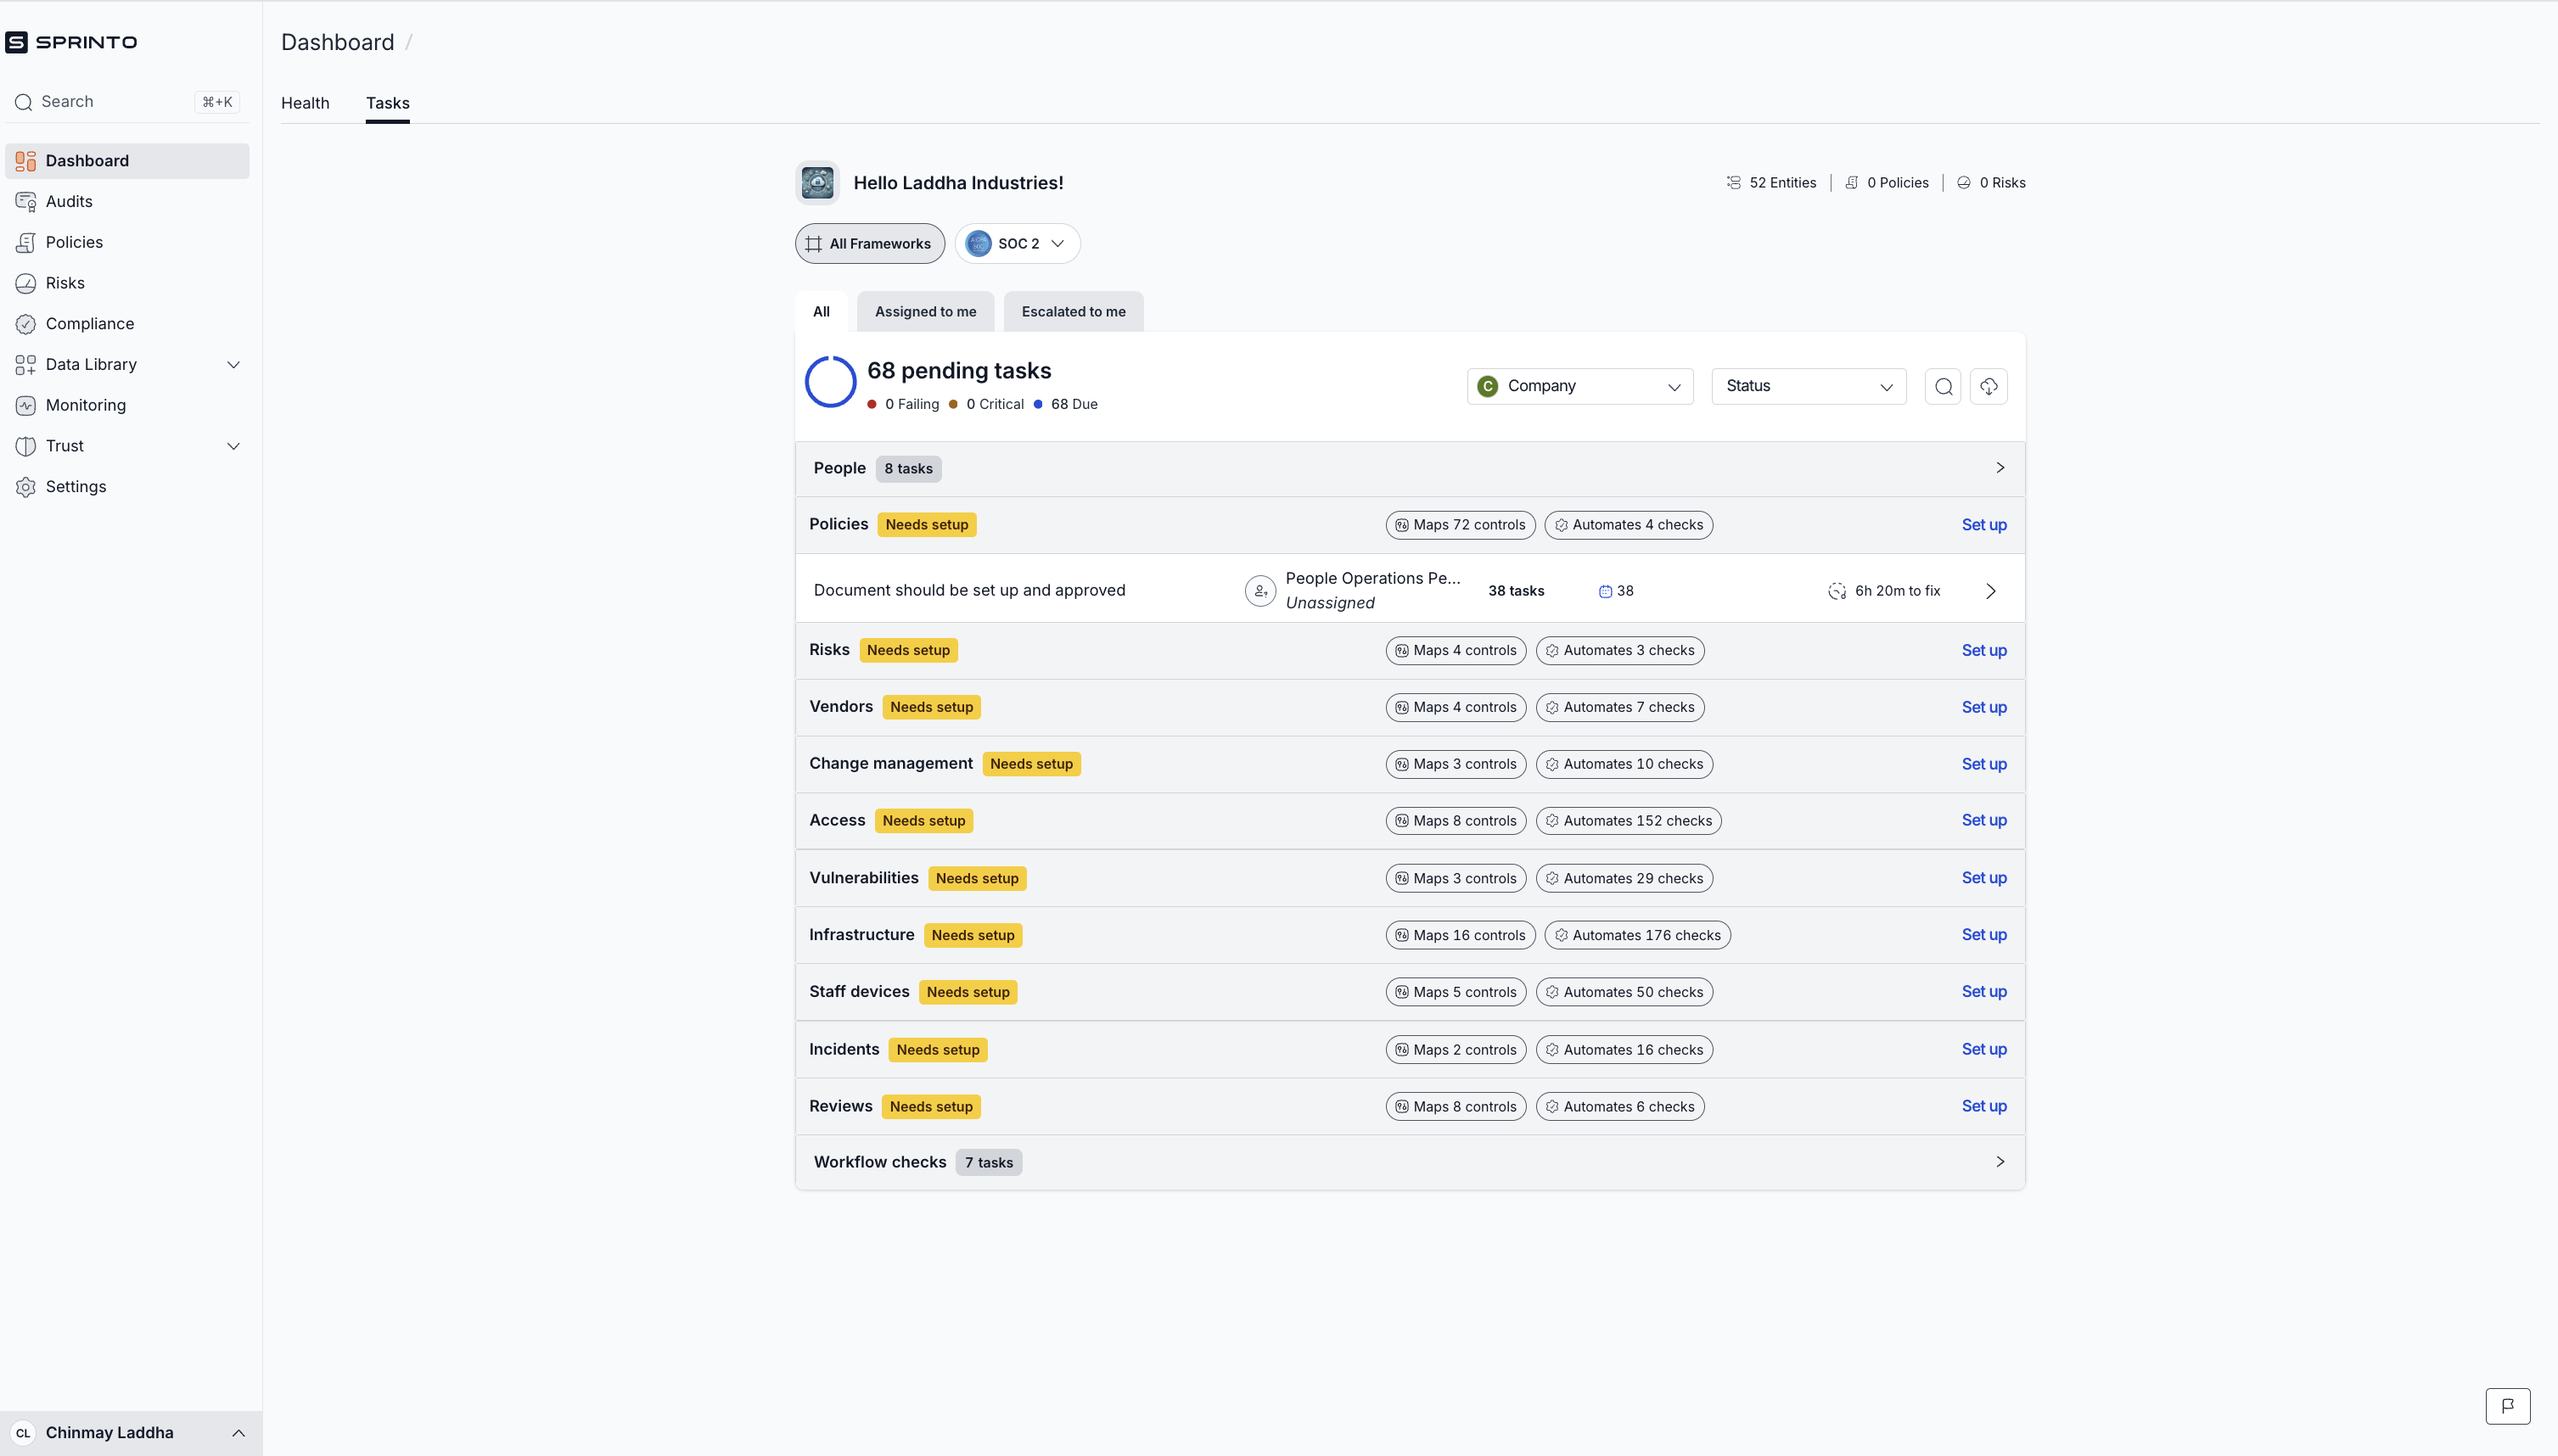Select the All Frameworks filter chip
The image size is (2558, 1456).
tap(869, 244)
